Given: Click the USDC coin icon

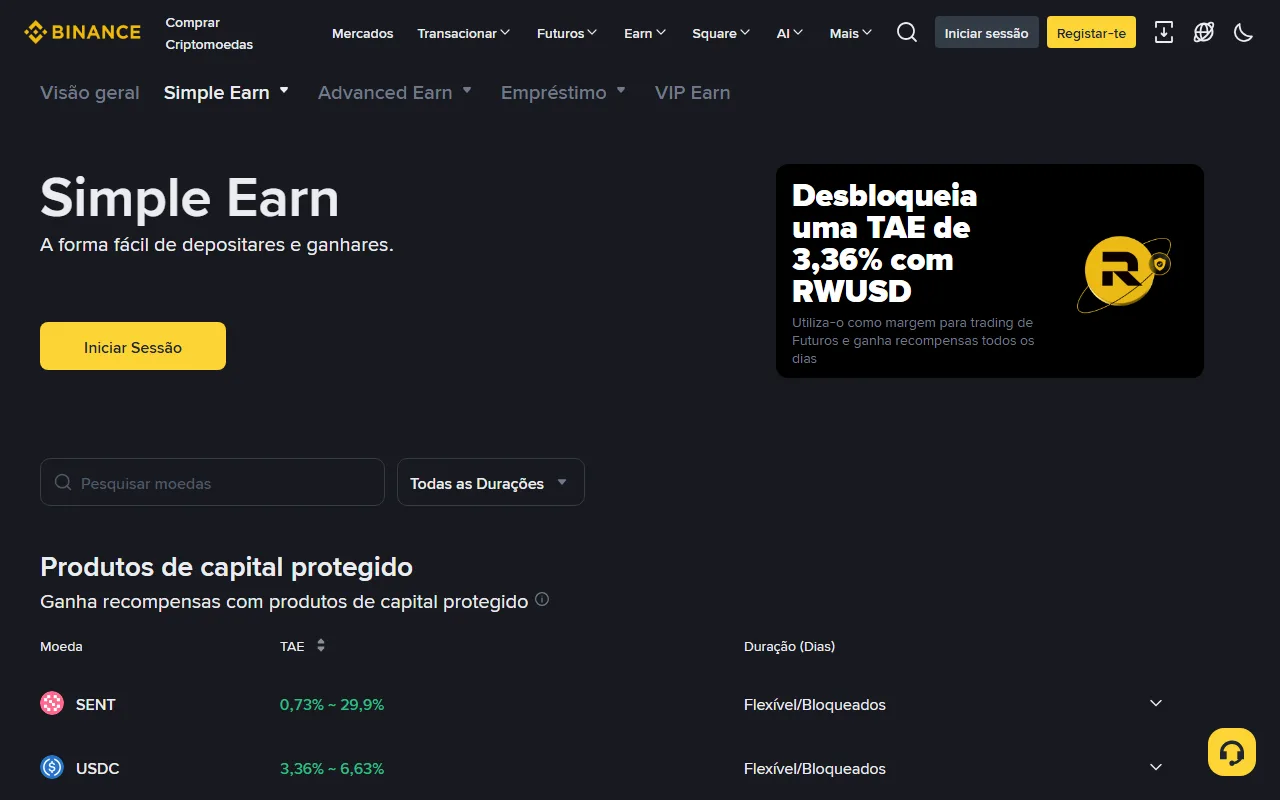Looking at the screenshot, I should click(52, 768).
